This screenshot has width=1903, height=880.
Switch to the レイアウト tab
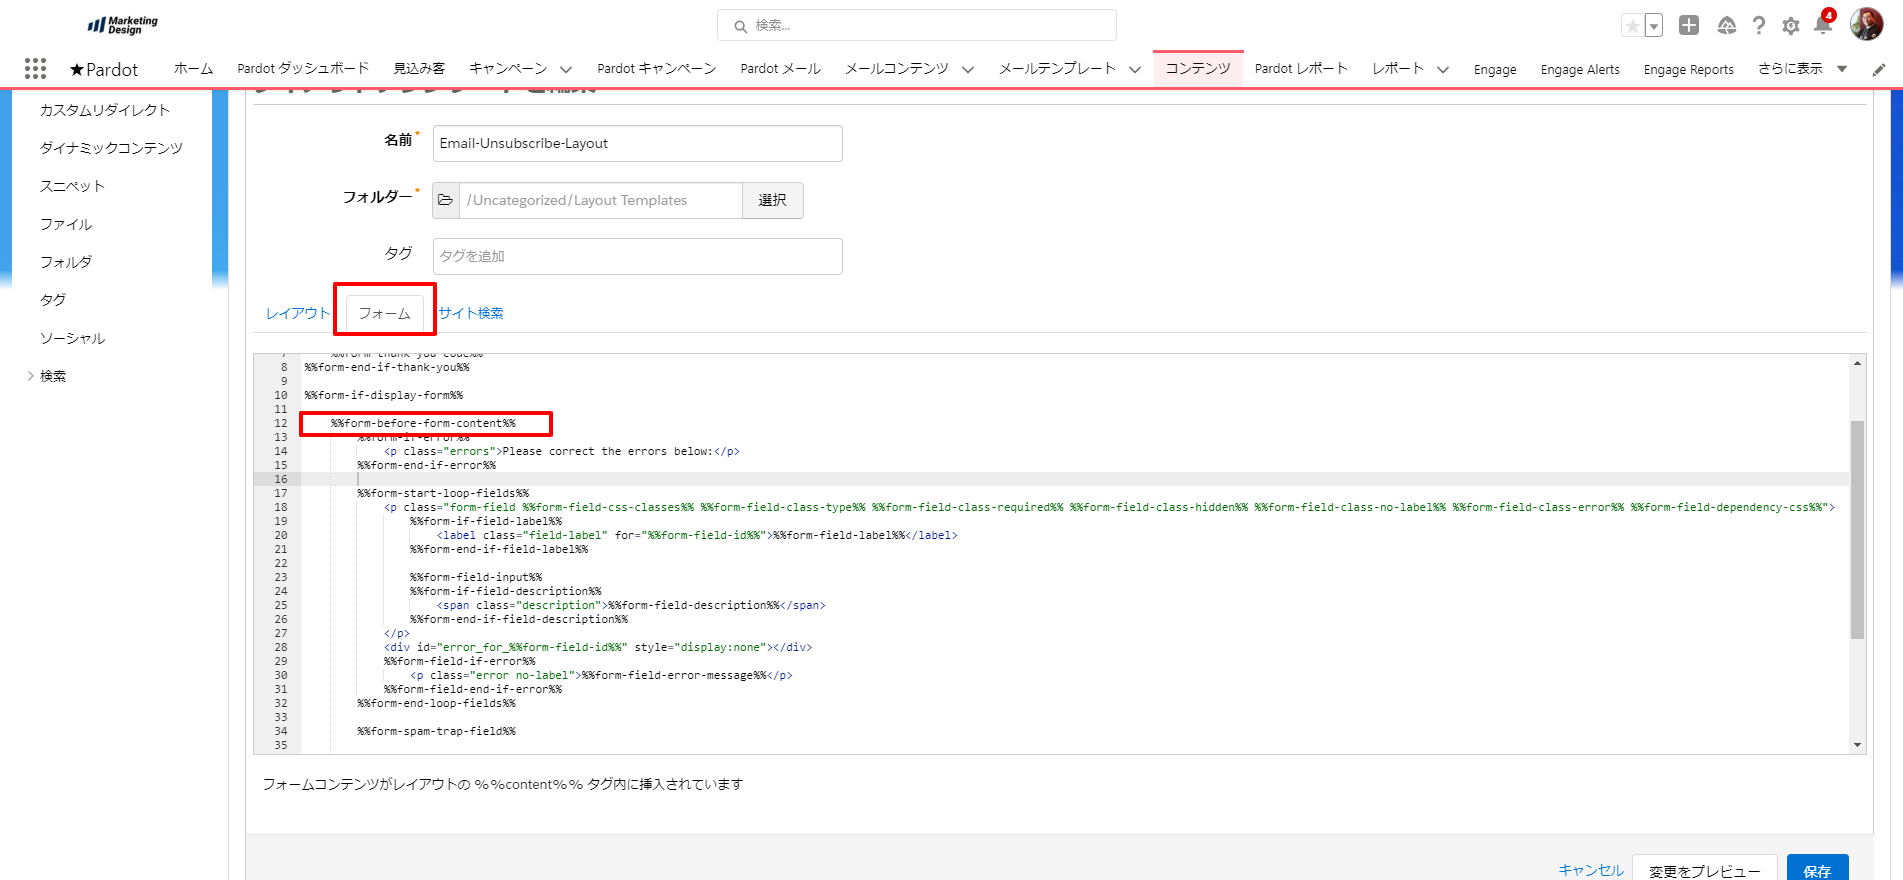pos(297,313)
